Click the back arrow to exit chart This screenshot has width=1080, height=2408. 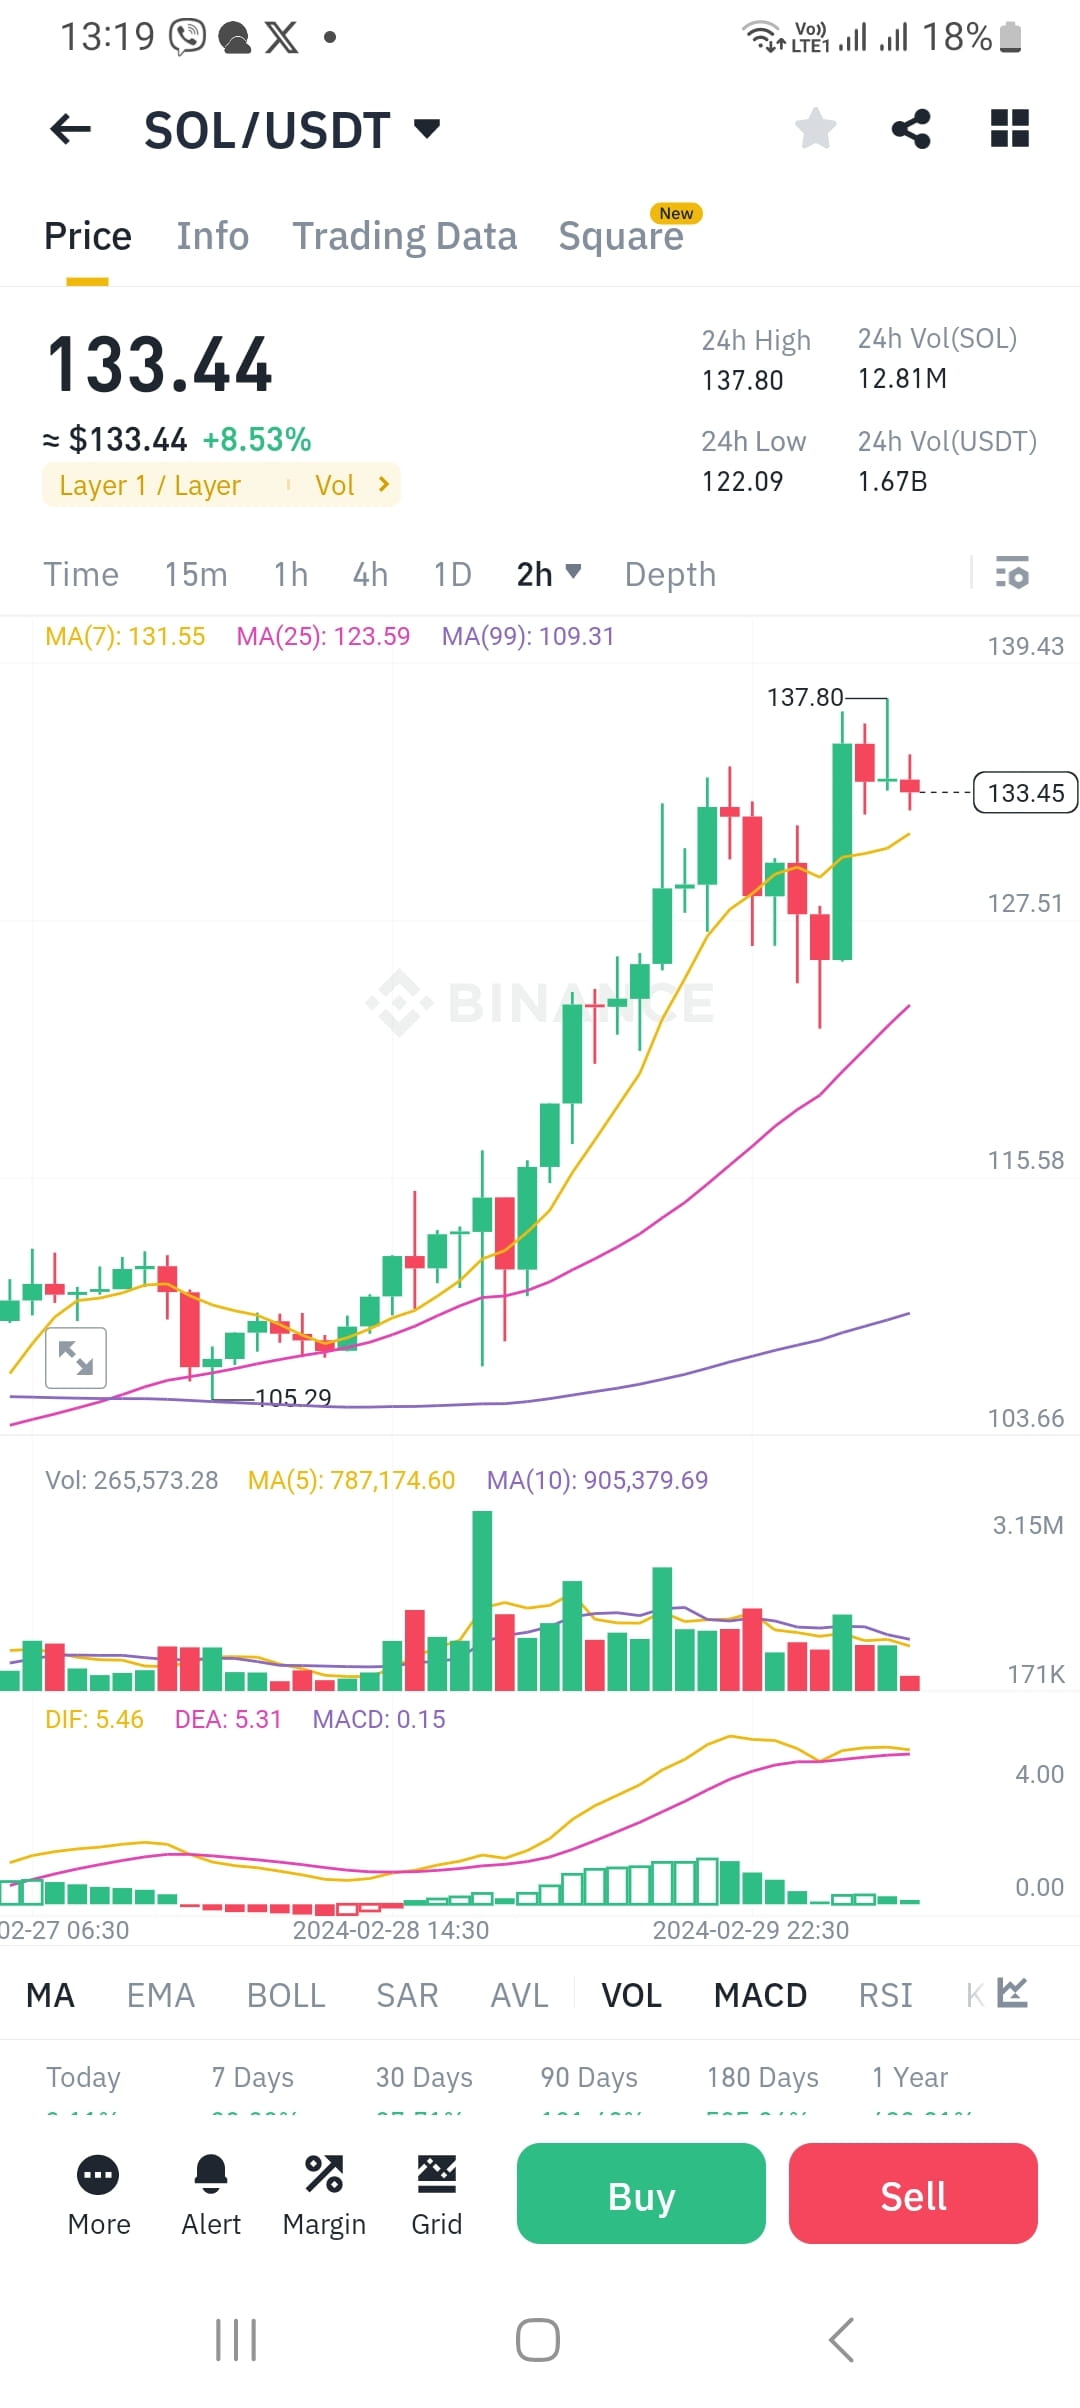click(69, 129)
